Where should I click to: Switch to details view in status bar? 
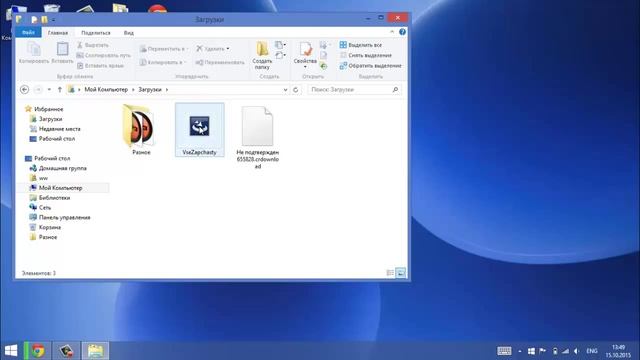pyautogui.click(x=390, y=273)
